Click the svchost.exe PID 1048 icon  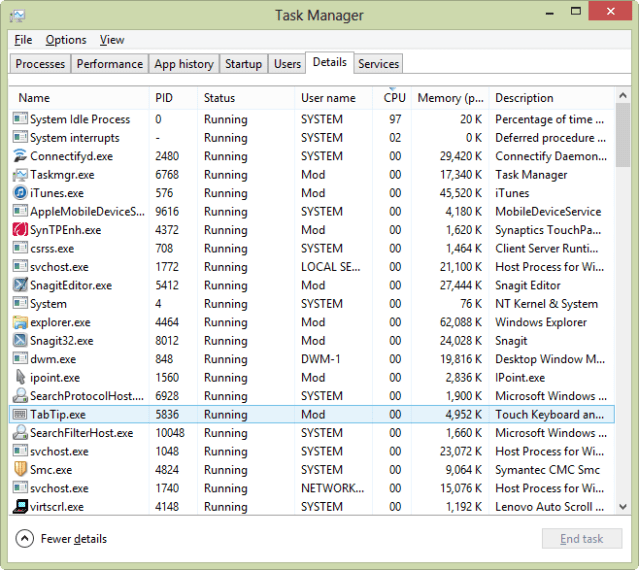coord(20,451)
